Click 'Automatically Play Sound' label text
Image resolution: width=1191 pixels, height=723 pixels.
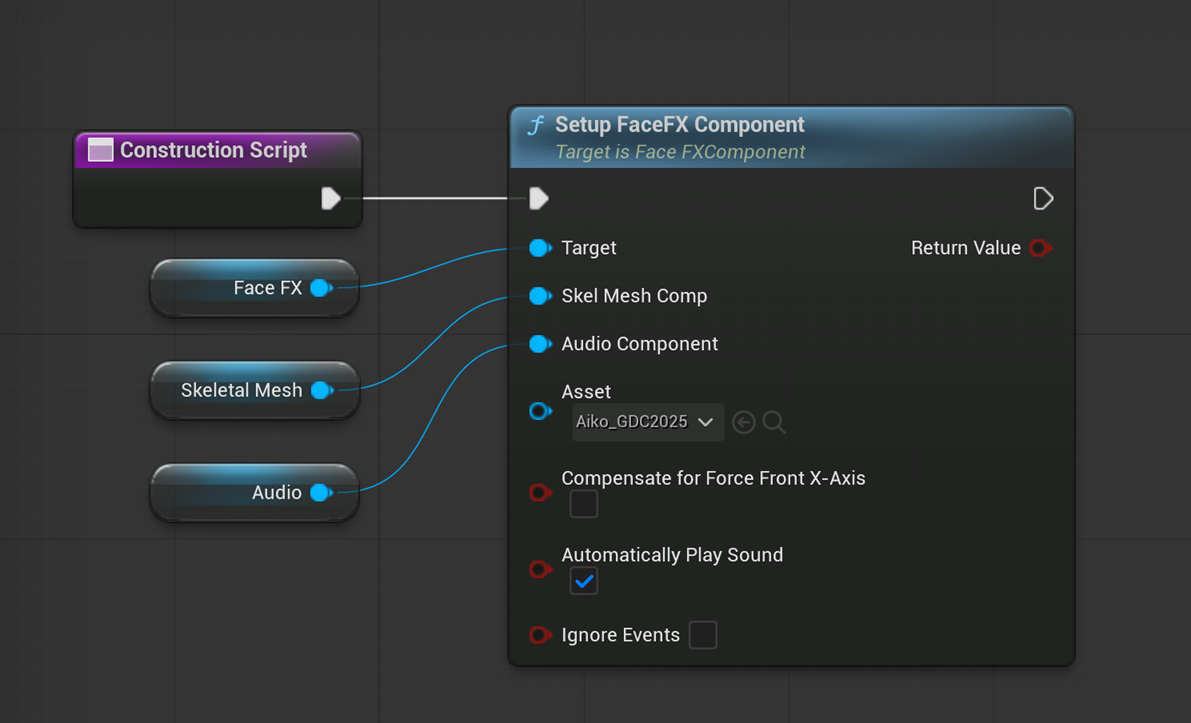(672, 555)
